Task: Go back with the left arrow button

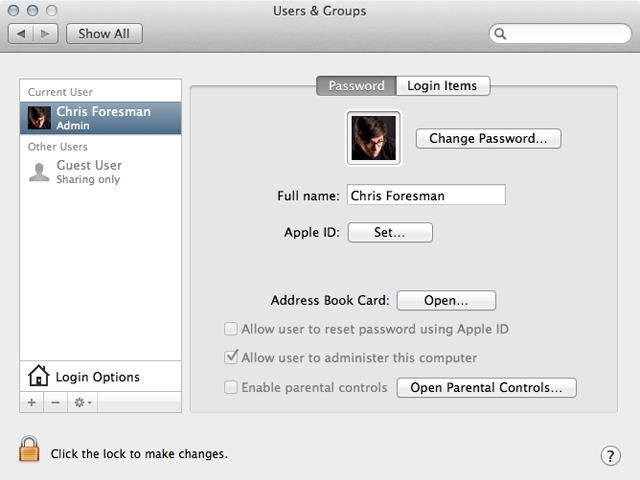Action: (21, 33)
